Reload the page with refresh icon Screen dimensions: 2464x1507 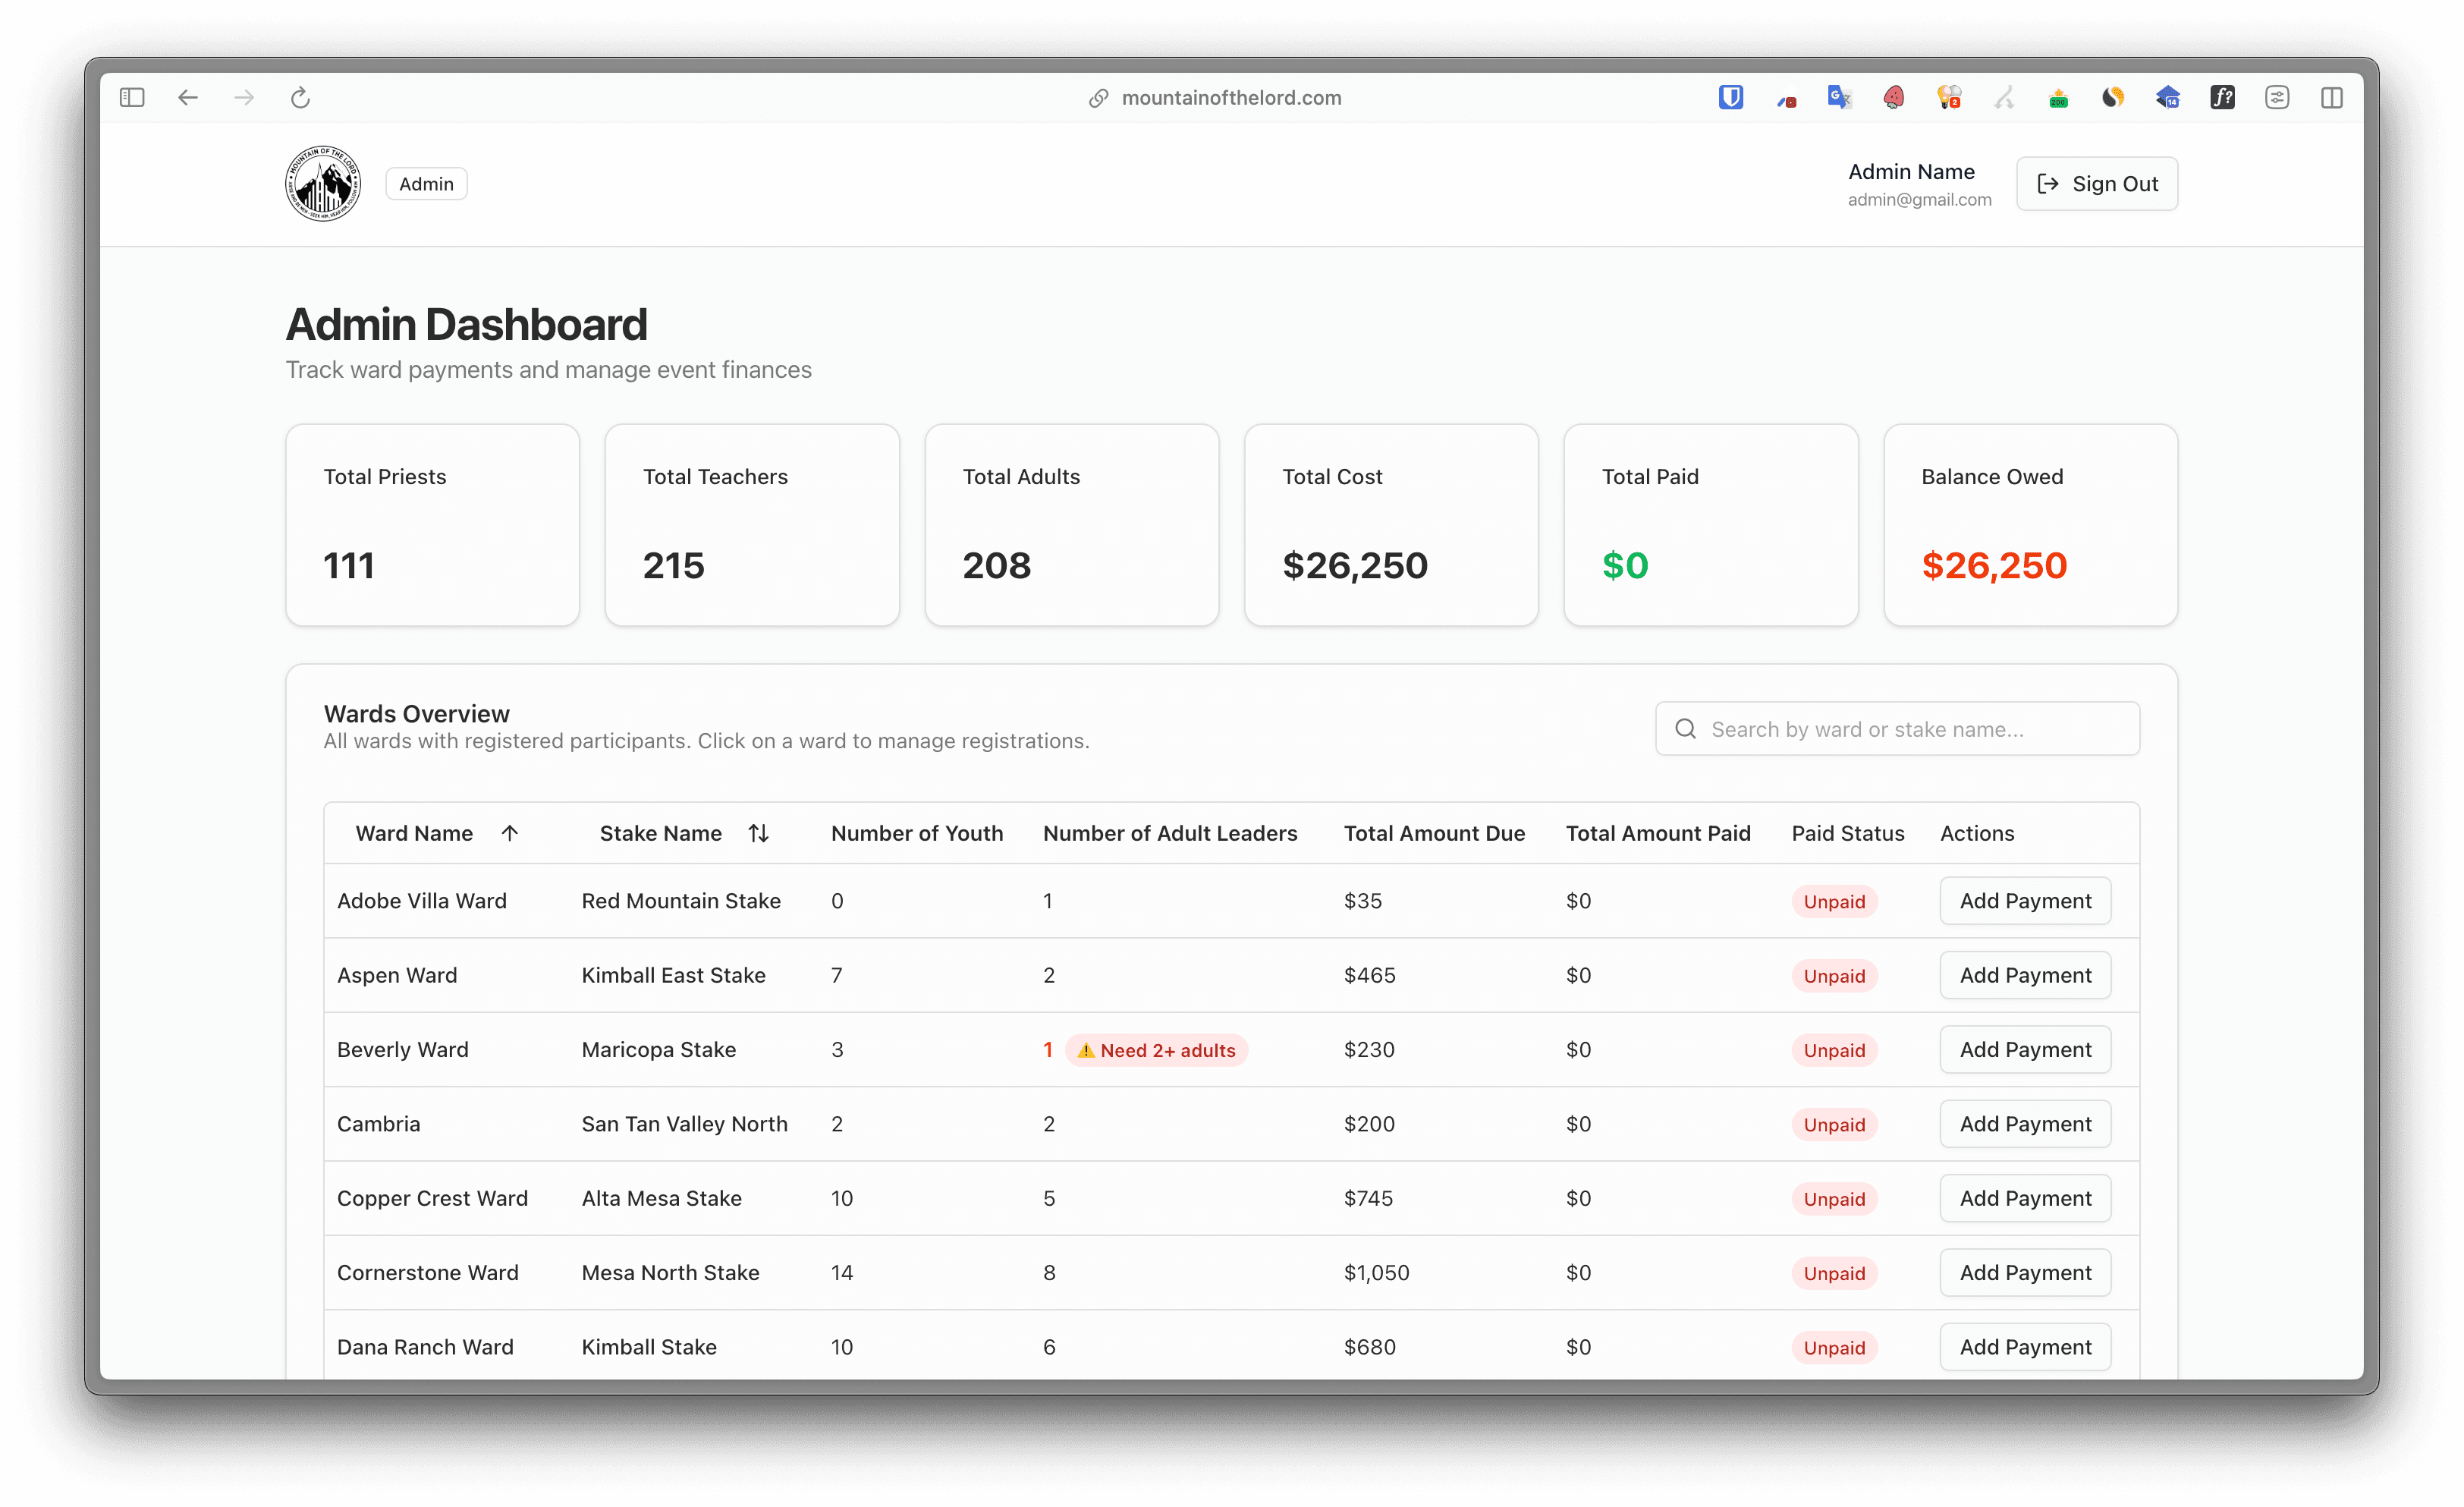tap(300, 97)
